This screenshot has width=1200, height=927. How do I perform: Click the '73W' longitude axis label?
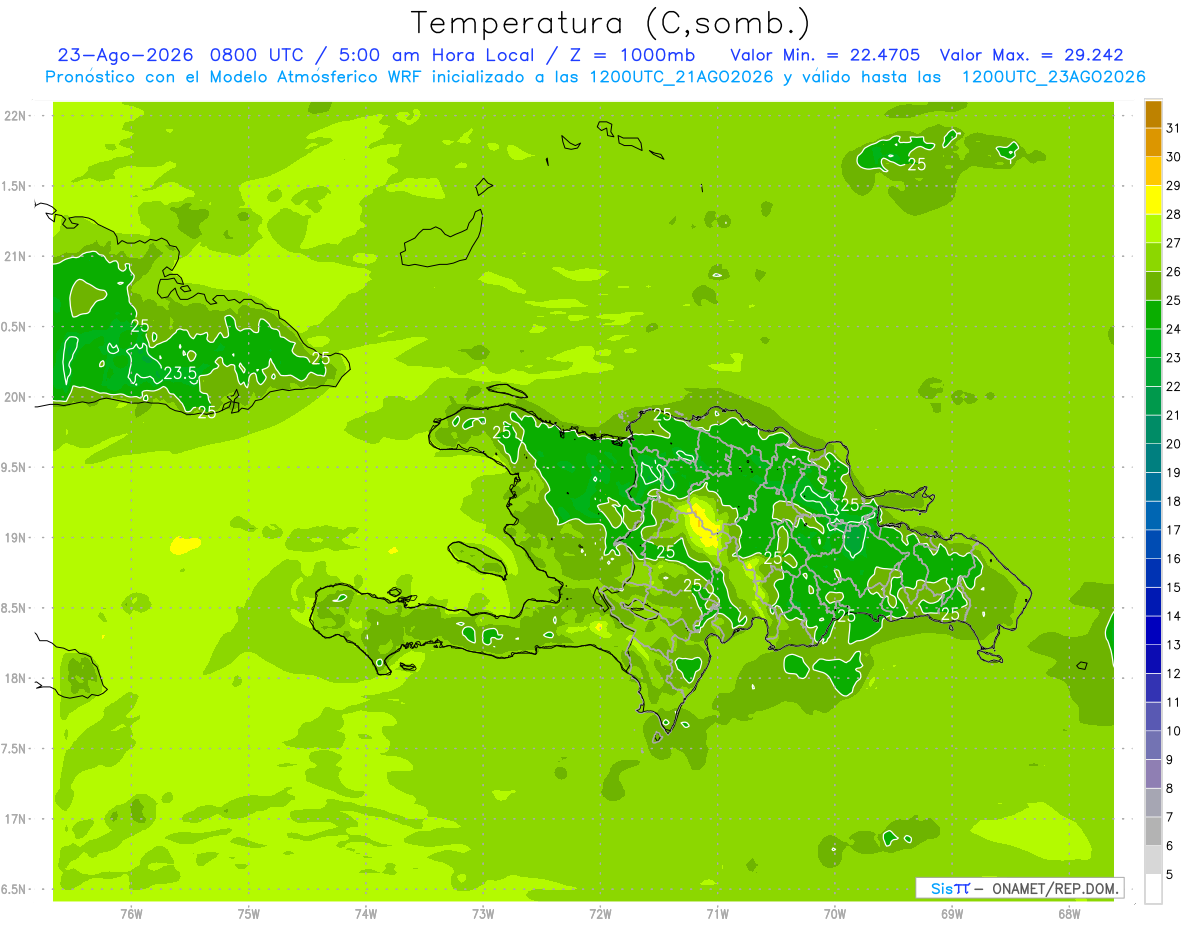(483, 914)
